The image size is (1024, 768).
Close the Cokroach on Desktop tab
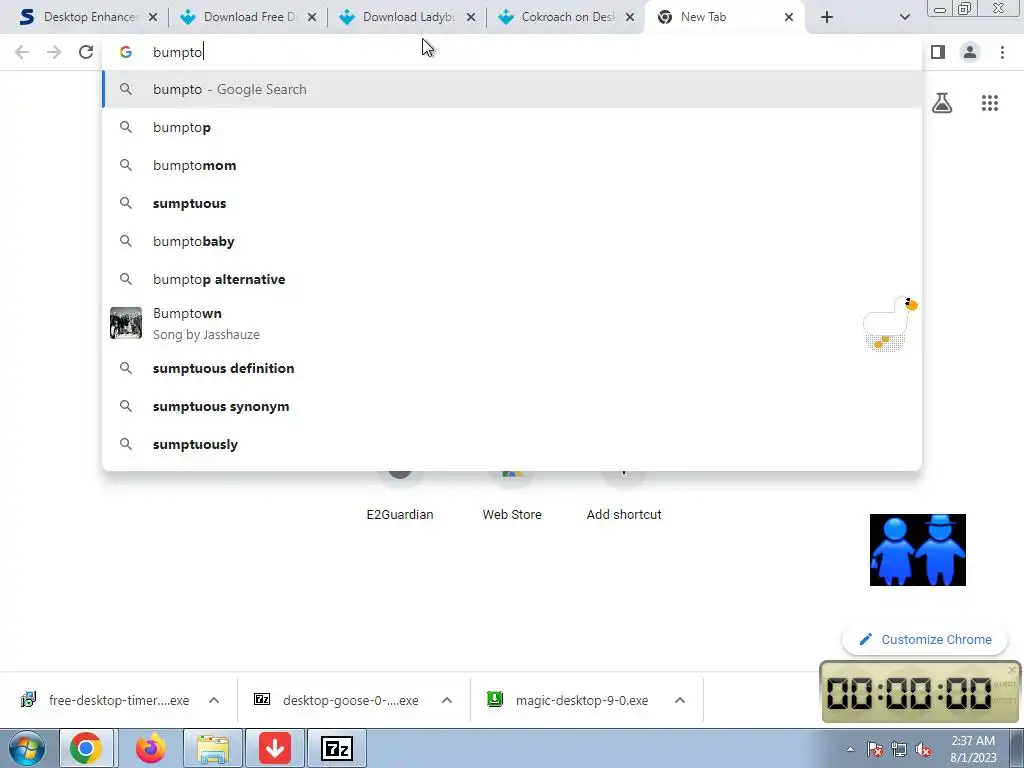coord(630,18)
